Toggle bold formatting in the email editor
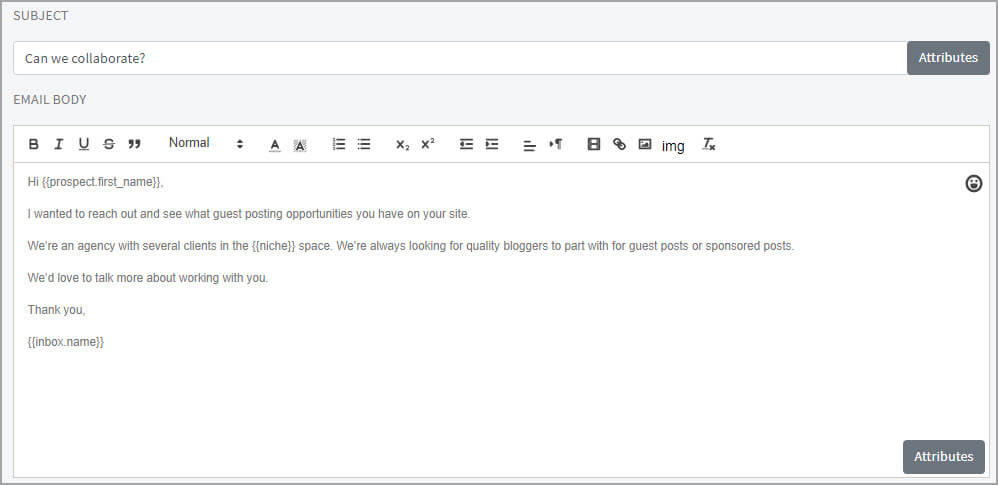Screen dimensions: 998x485 coord(34,144)
